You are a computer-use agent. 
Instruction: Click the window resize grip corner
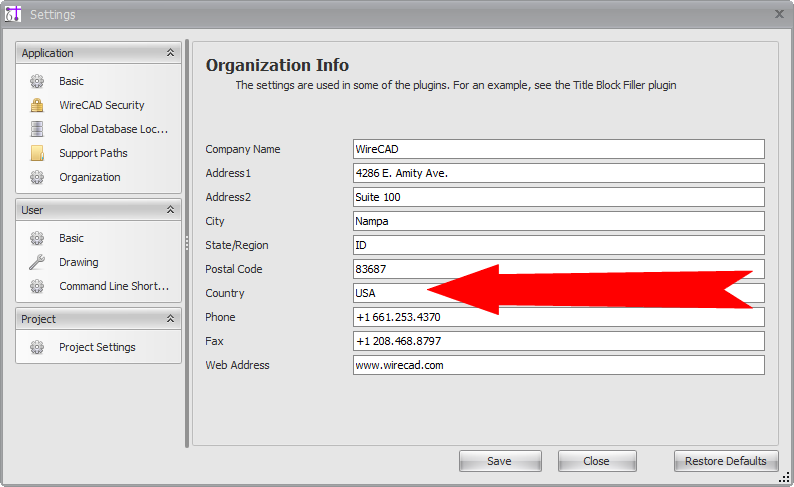click(x=784, y=477)
